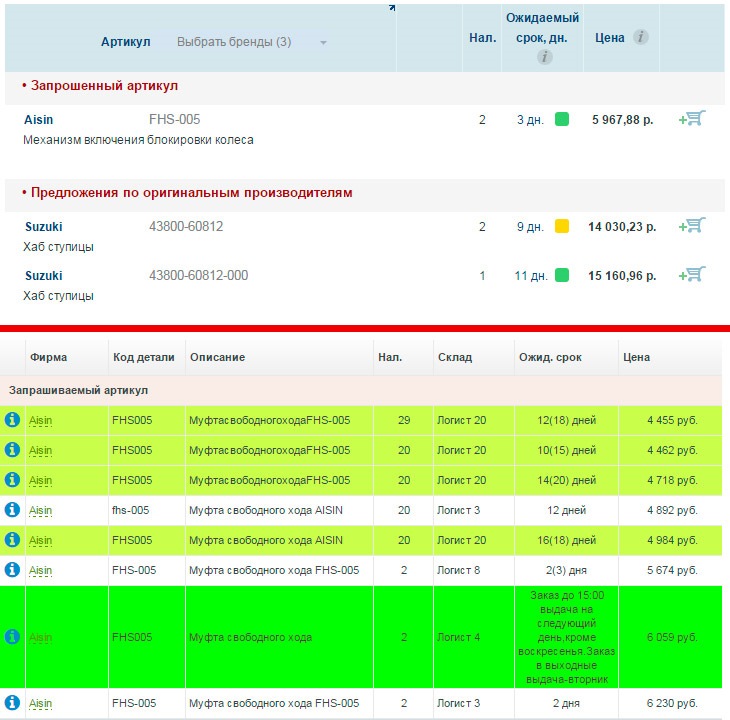Image resolution: width=730 pixels, height=720 pixels.
Task: Click article number 43800-60812-000
Action: point(198,276)
